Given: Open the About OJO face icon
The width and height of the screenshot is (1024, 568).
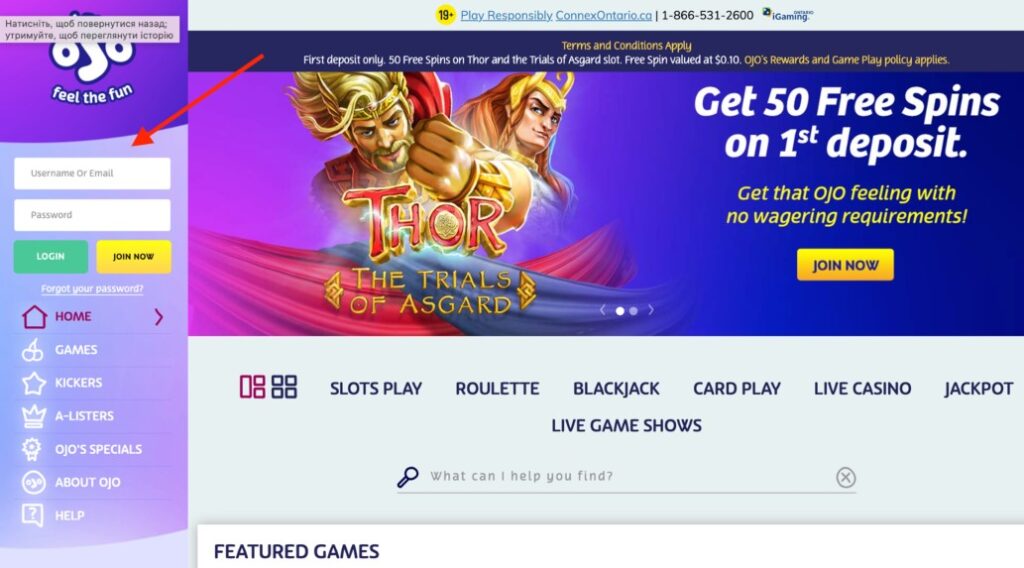Looking at the screenshot, I should coord(33,482).
